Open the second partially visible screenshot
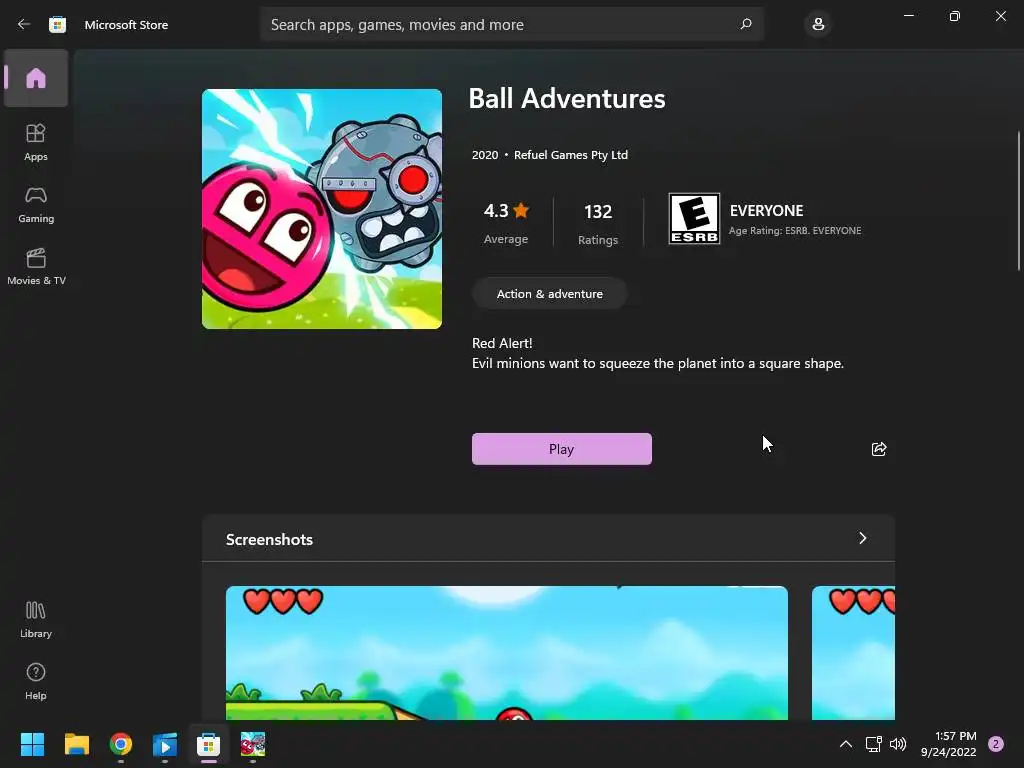 point(853,653)
